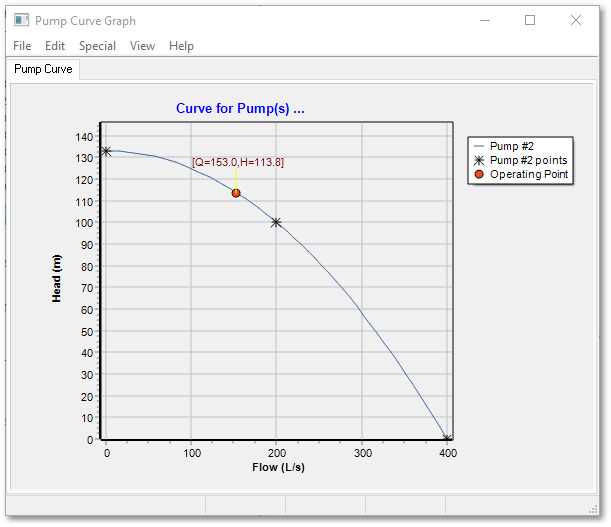
Task: Click the Operating Point legend circle icon
Action: [x=479, y=174]
